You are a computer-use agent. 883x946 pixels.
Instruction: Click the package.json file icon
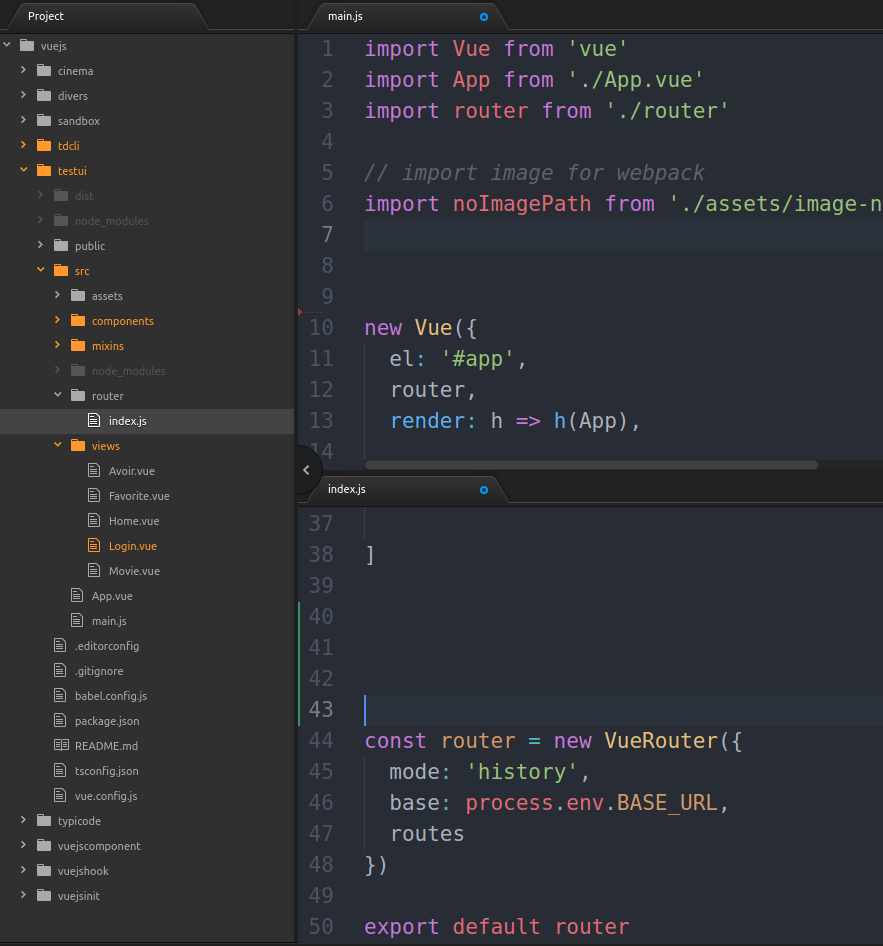[x=61, y=721]
